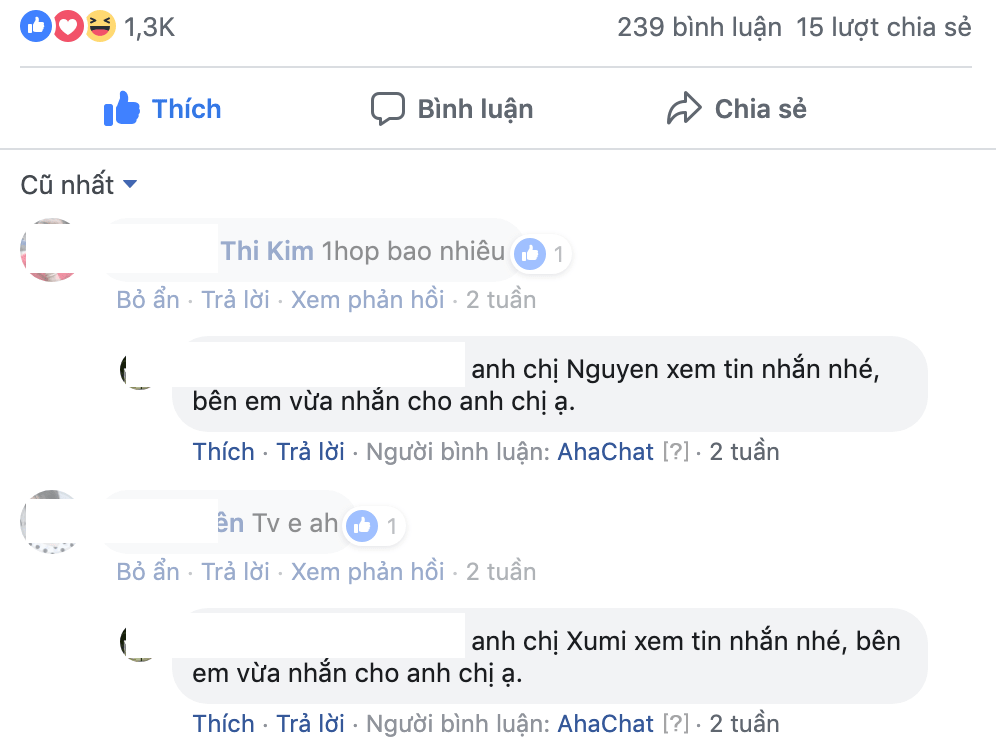Click the Thích thumbs-up icon
The width and height of the screenshot is (996, 746).
(121, 108)
